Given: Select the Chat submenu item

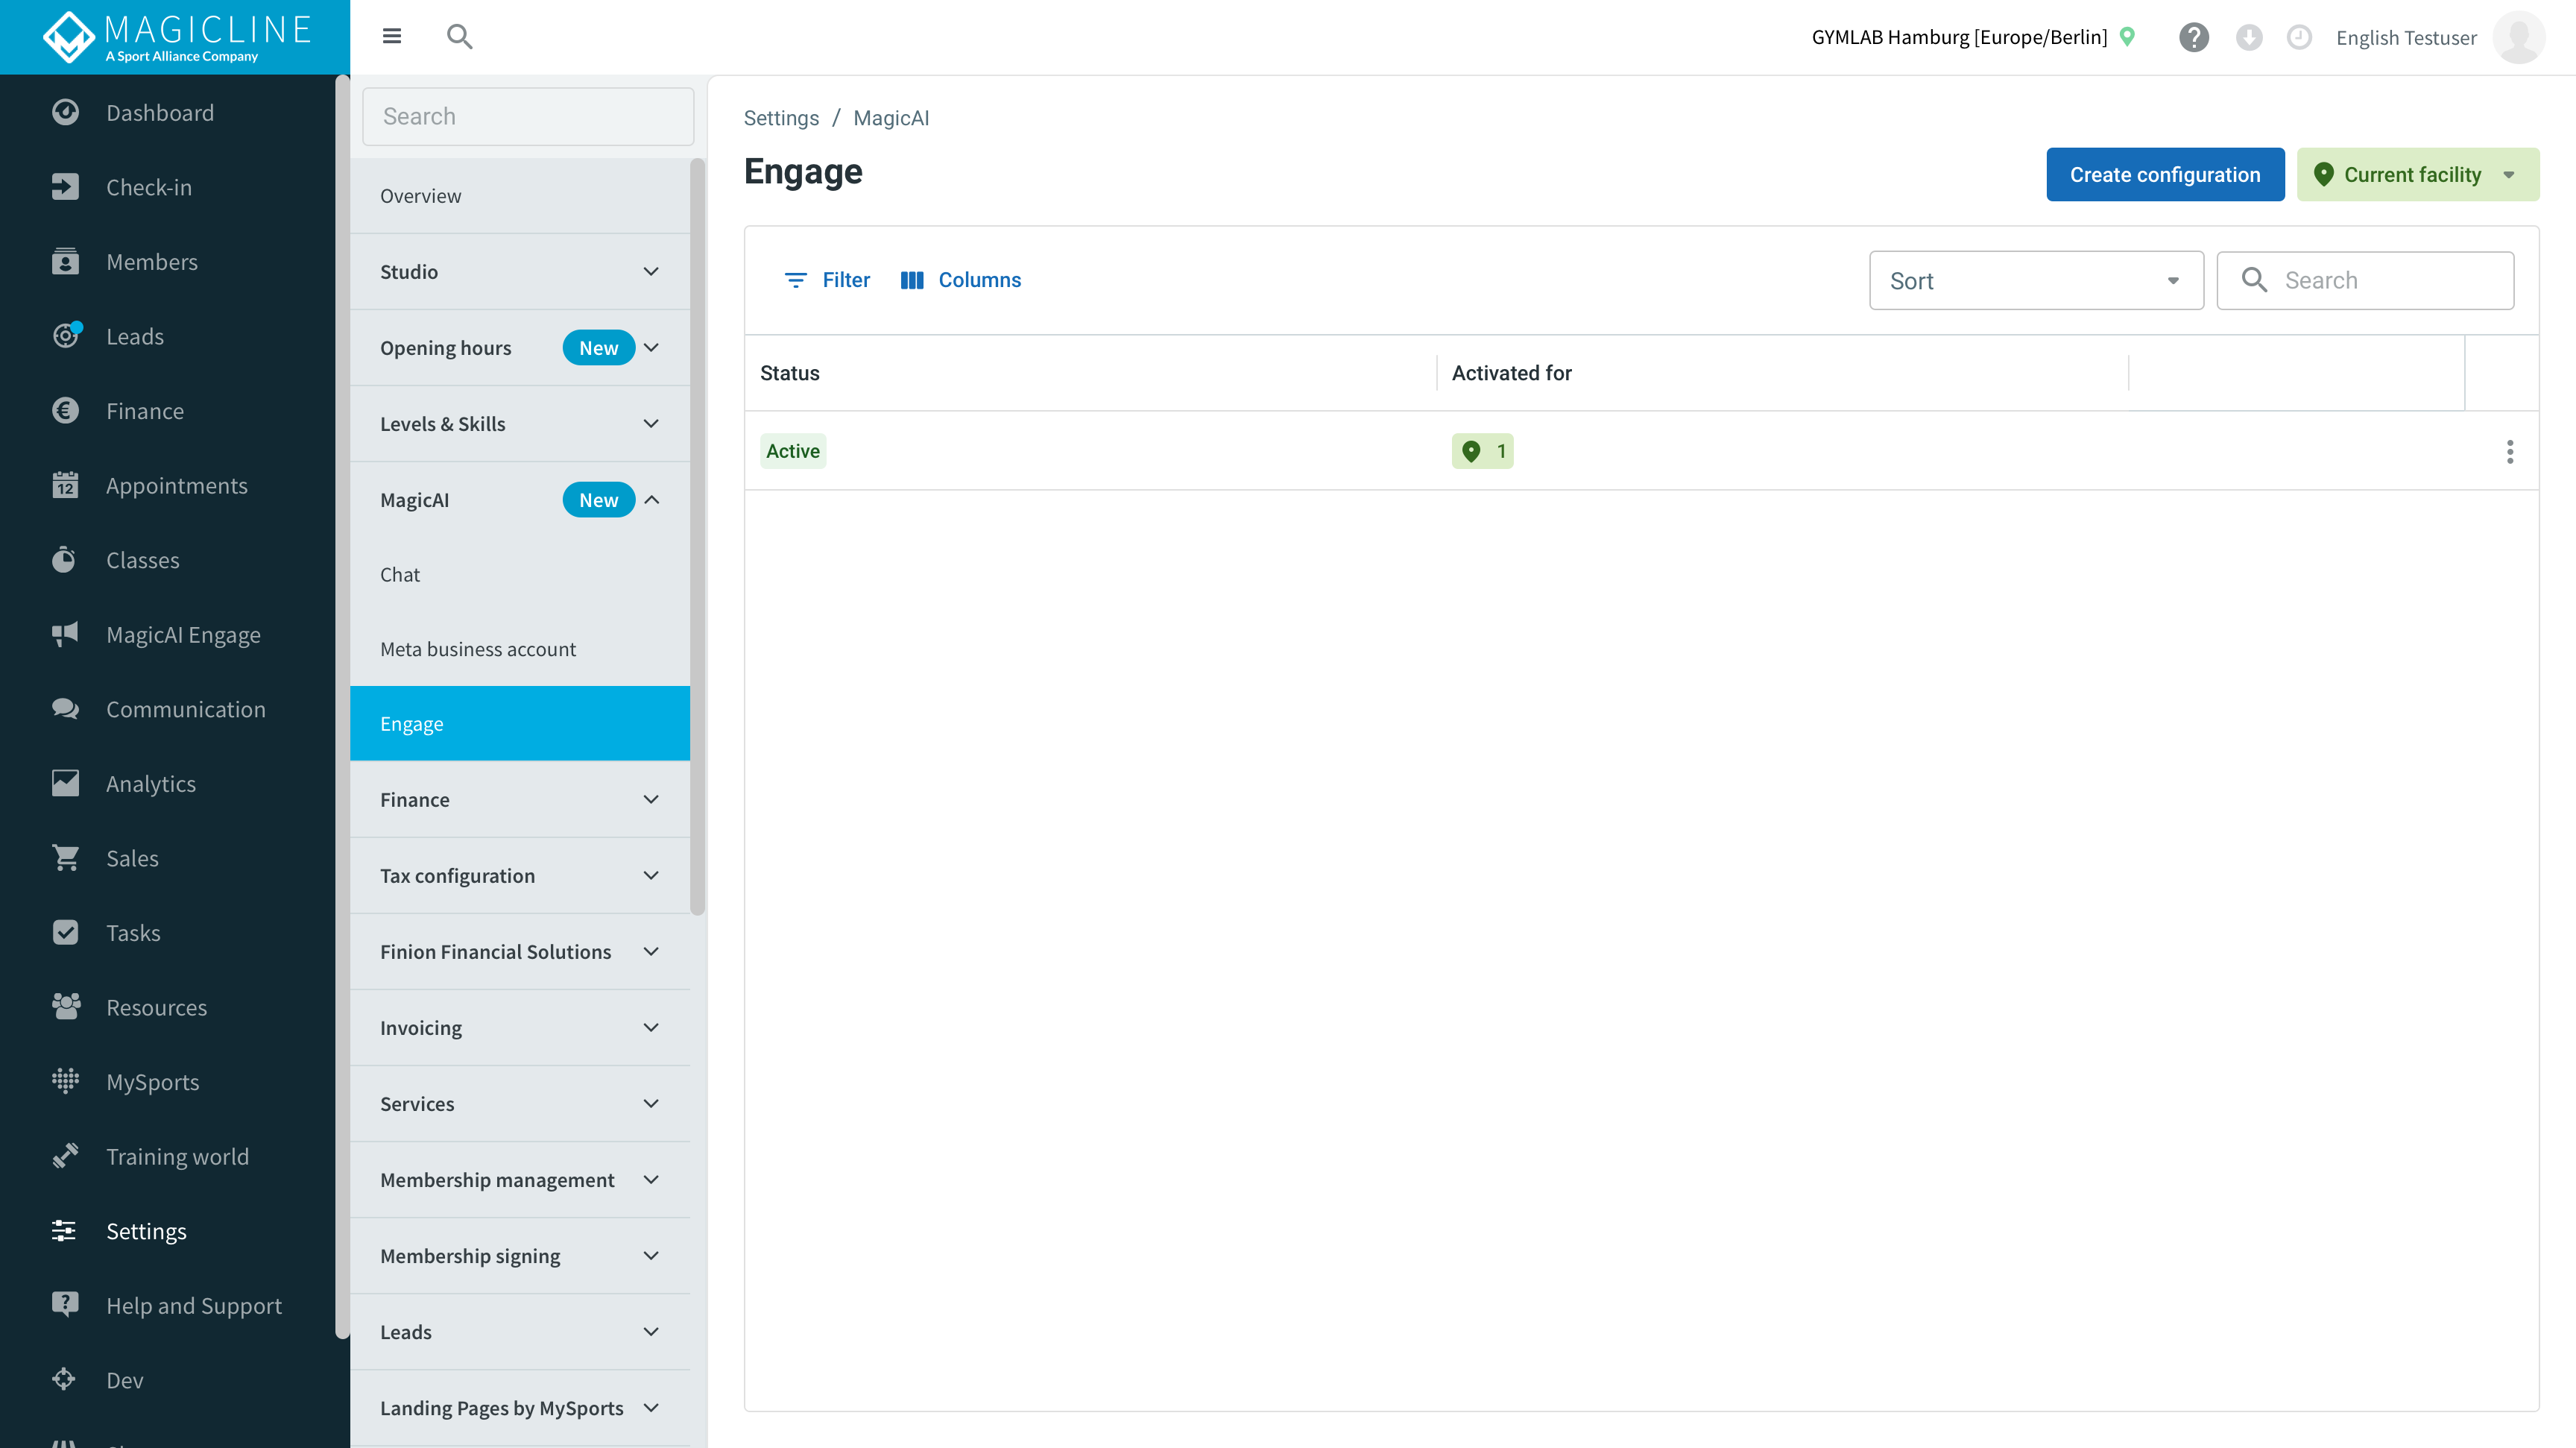Looking at the screenshot, I should click(520, 575).
